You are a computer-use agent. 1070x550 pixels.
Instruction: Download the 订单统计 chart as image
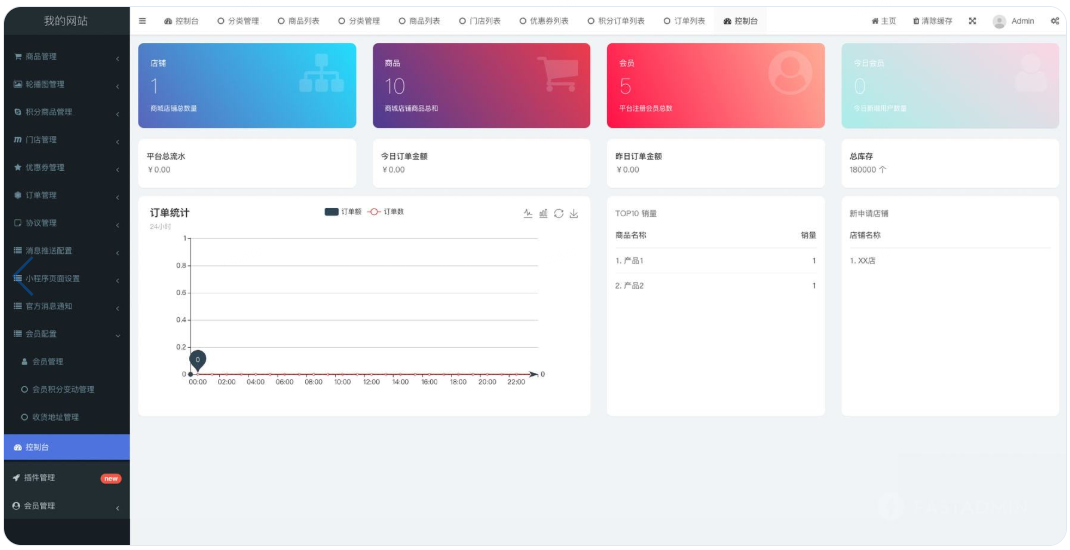click(574, 213)
